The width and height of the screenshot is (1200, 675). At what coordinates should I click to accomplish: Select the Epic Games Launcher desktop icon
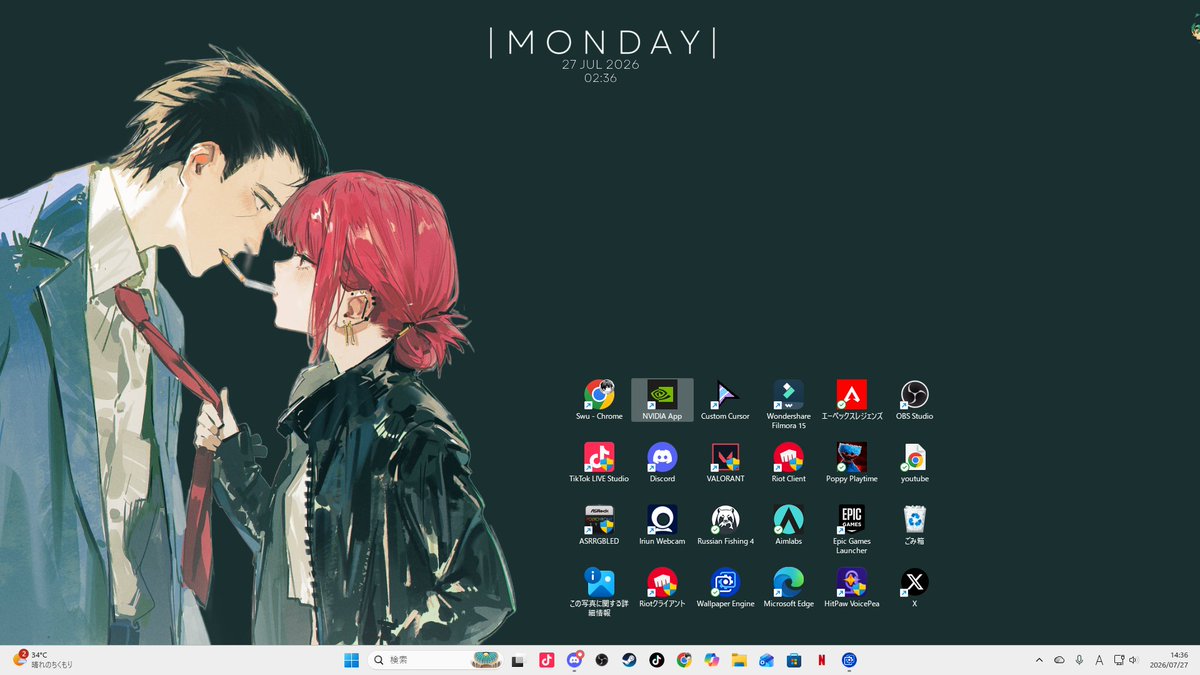(852, 530)
